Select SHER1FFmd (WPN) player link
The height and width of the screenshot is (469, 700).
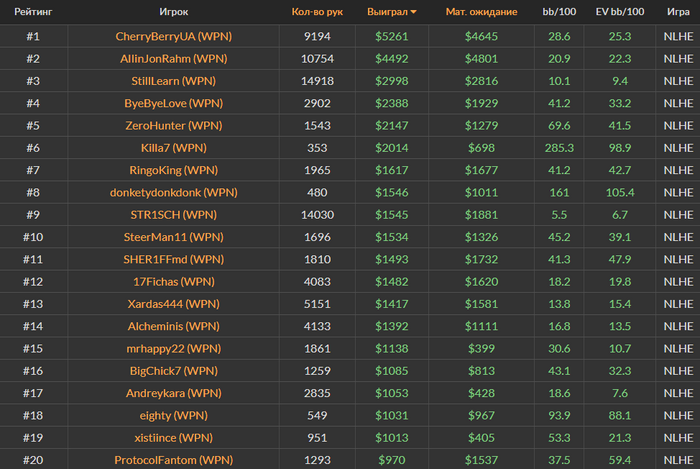[x=174, y=259]
